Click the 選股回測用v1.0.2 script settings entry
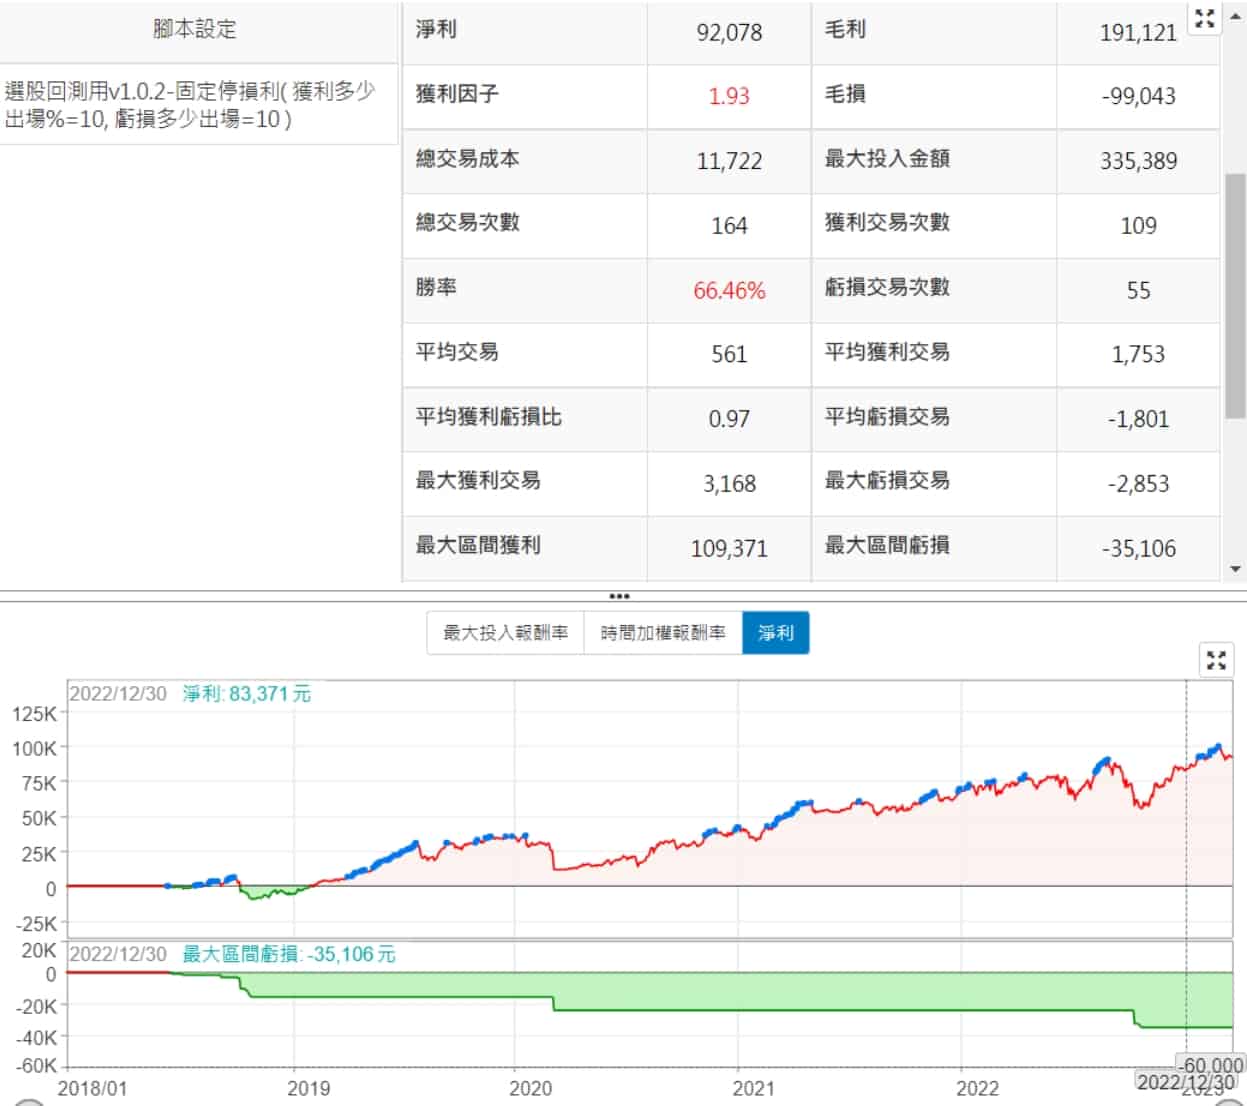This screenshot has width=1247, height=1106. pos(190,105)
